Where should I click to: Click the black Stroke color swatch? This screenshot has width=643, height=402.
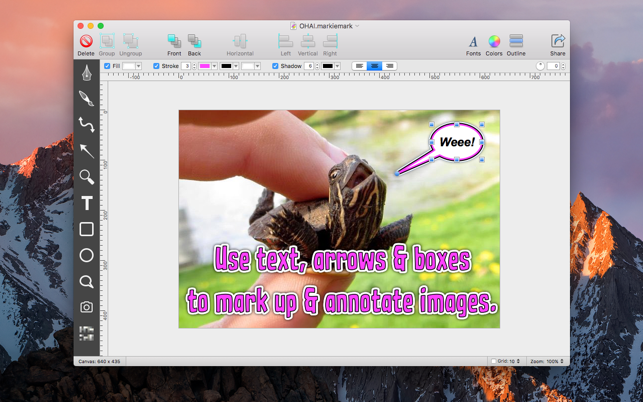226,66
